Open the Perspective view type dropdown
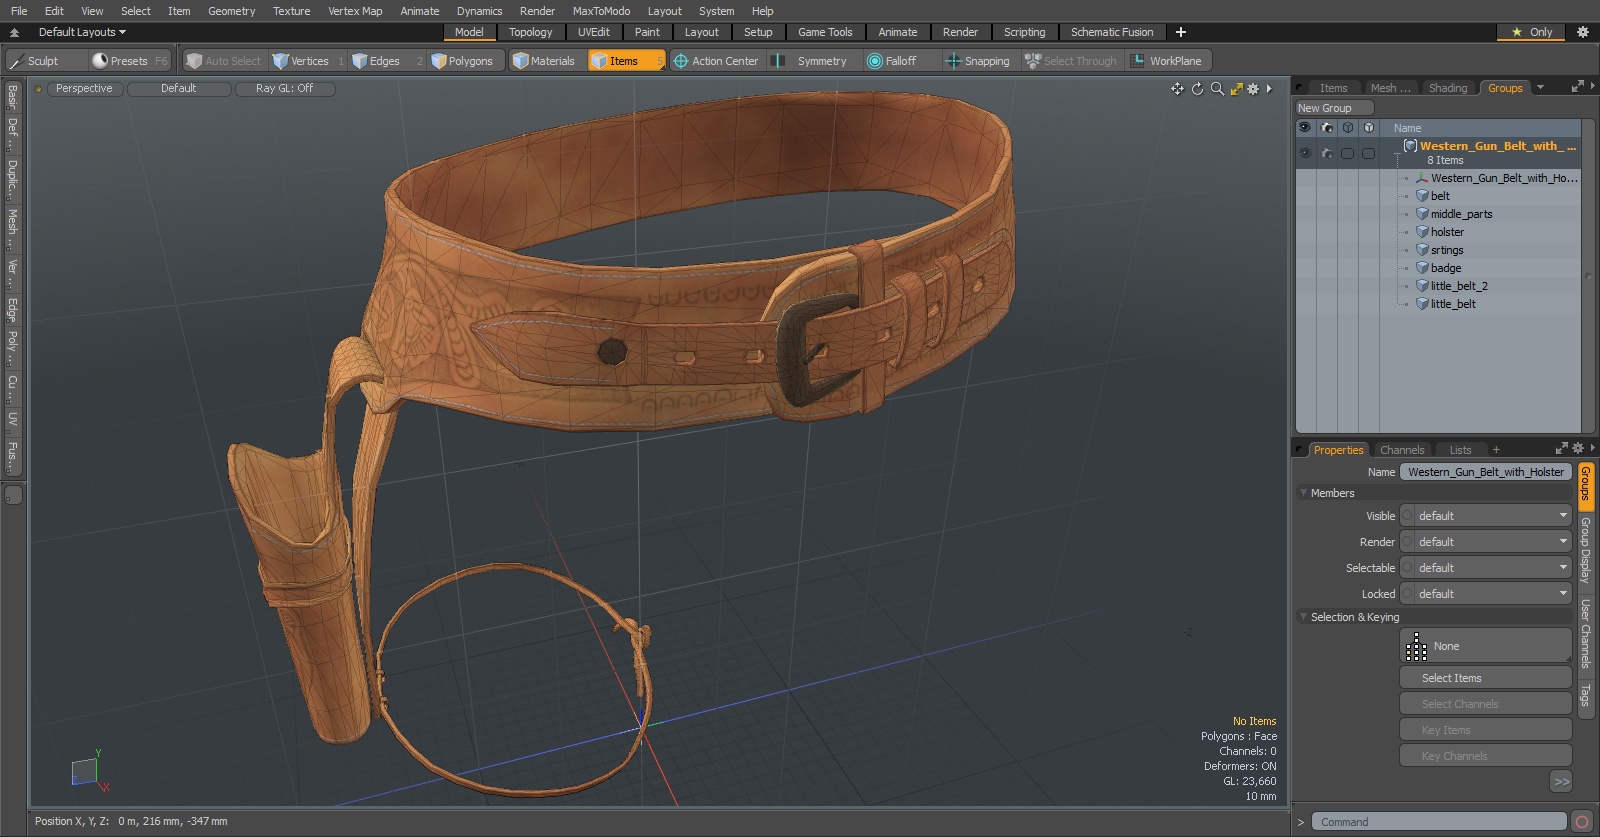 click(x=84, y=89)
